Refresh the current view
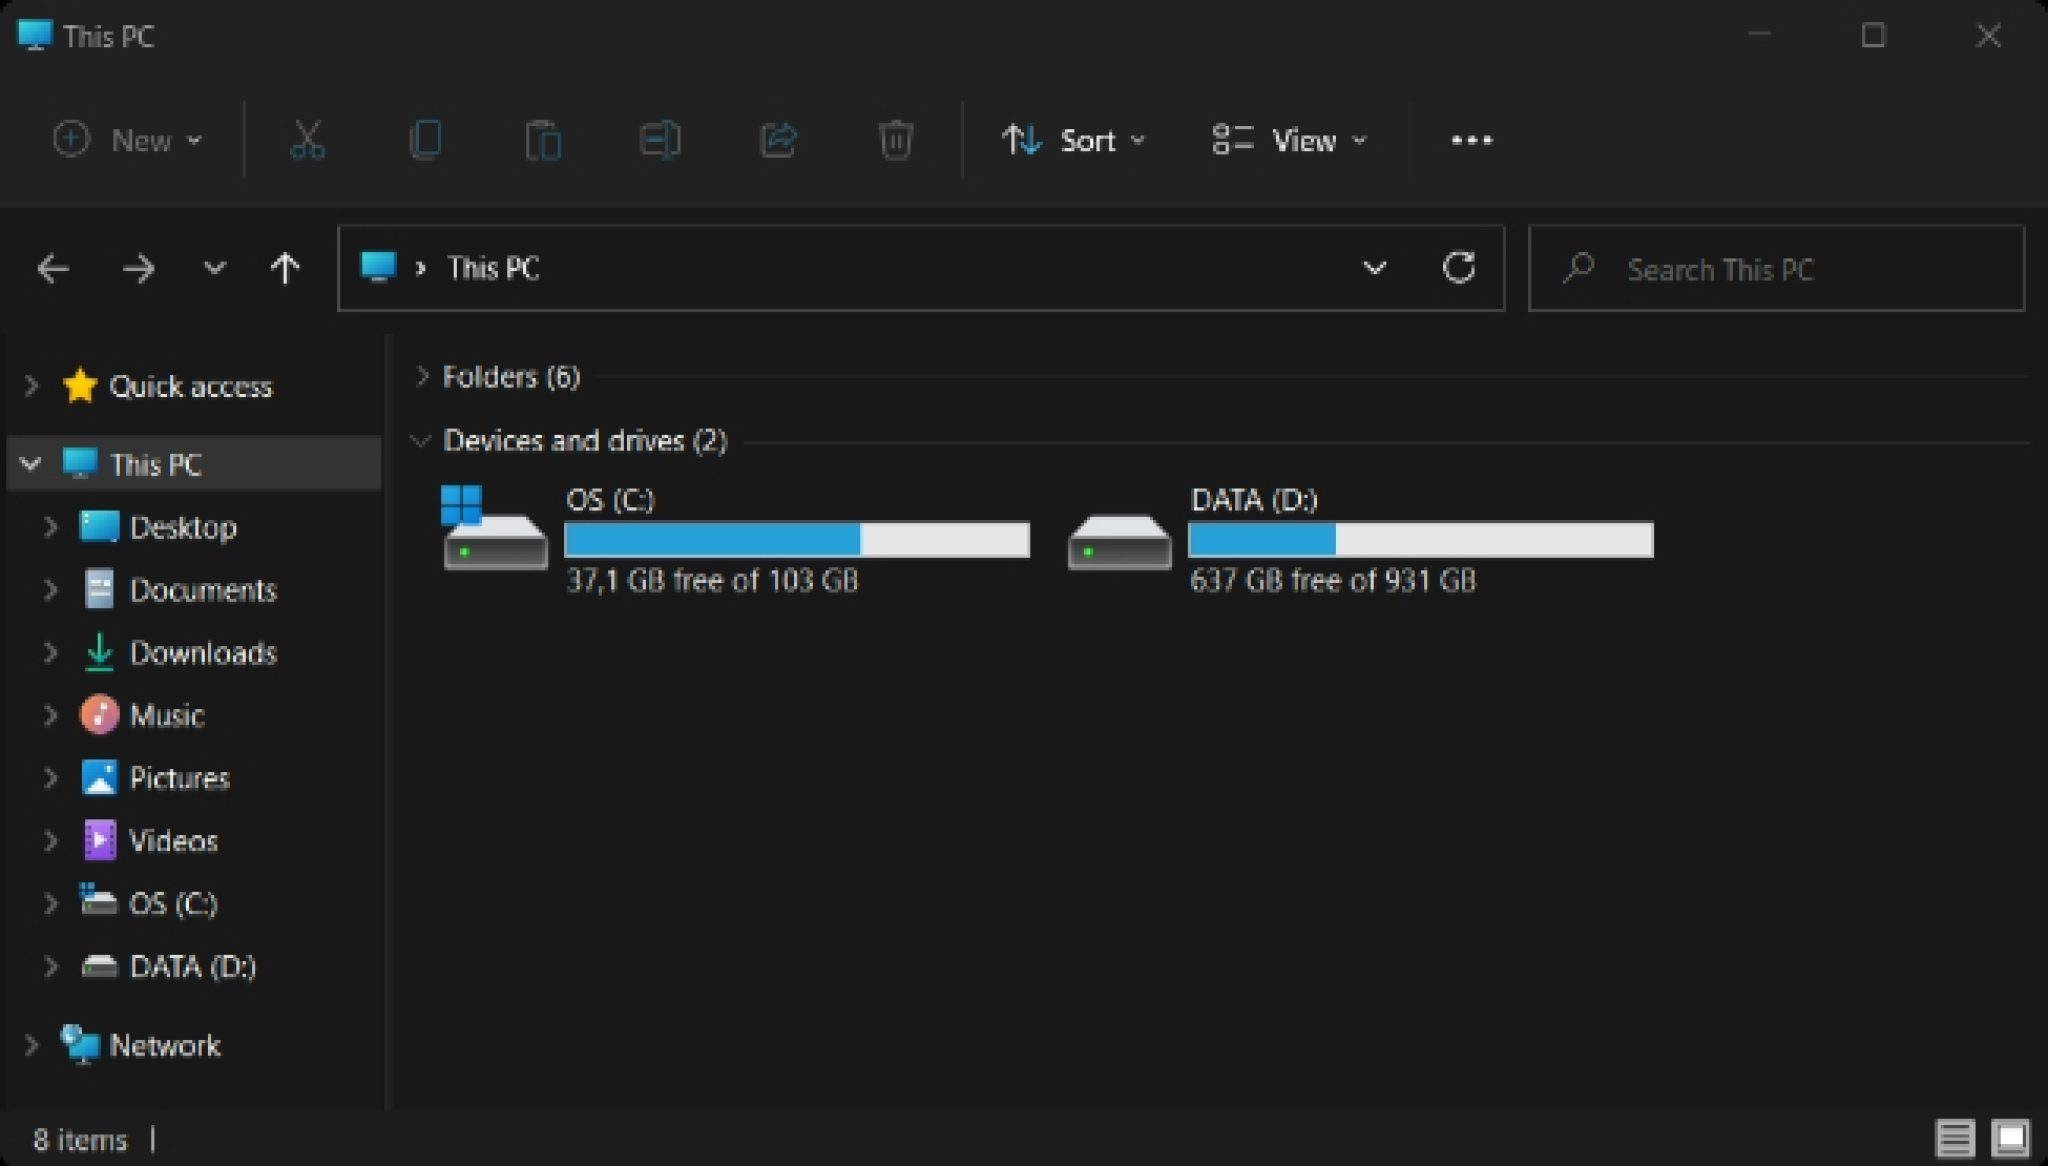Screen dimensions: 2048x1166 tap(1459, 268)
